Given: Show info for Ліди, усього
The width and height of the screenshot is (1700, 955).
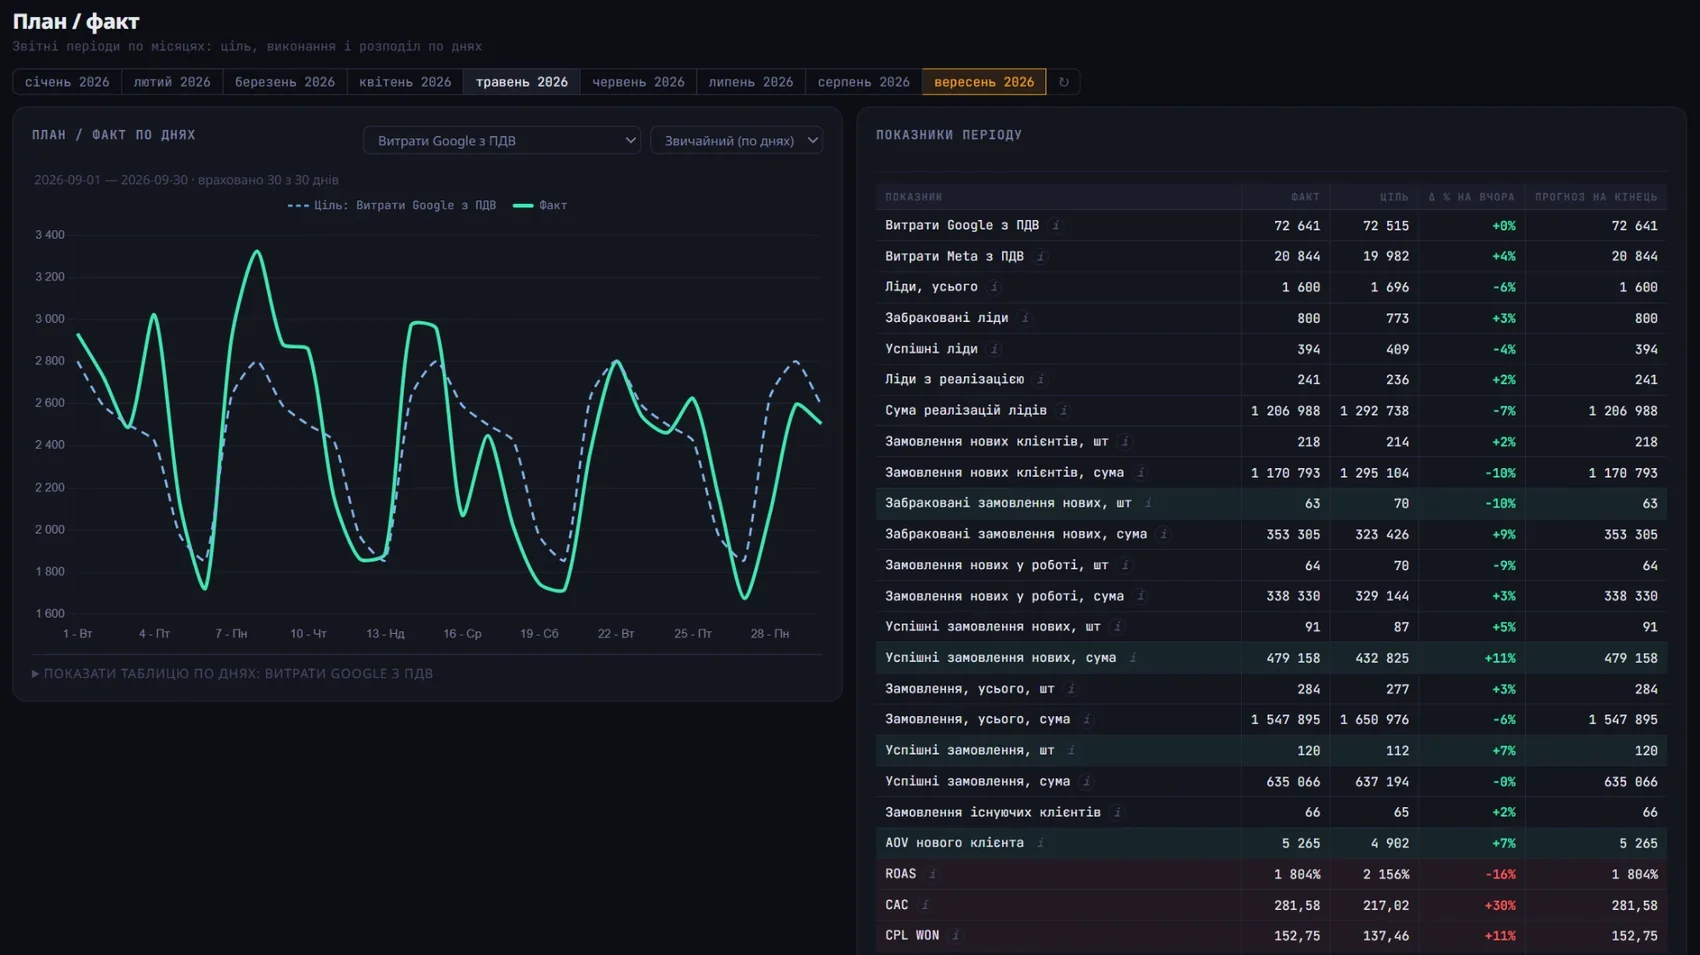Looking at the screenshot, I should [994, 287].
